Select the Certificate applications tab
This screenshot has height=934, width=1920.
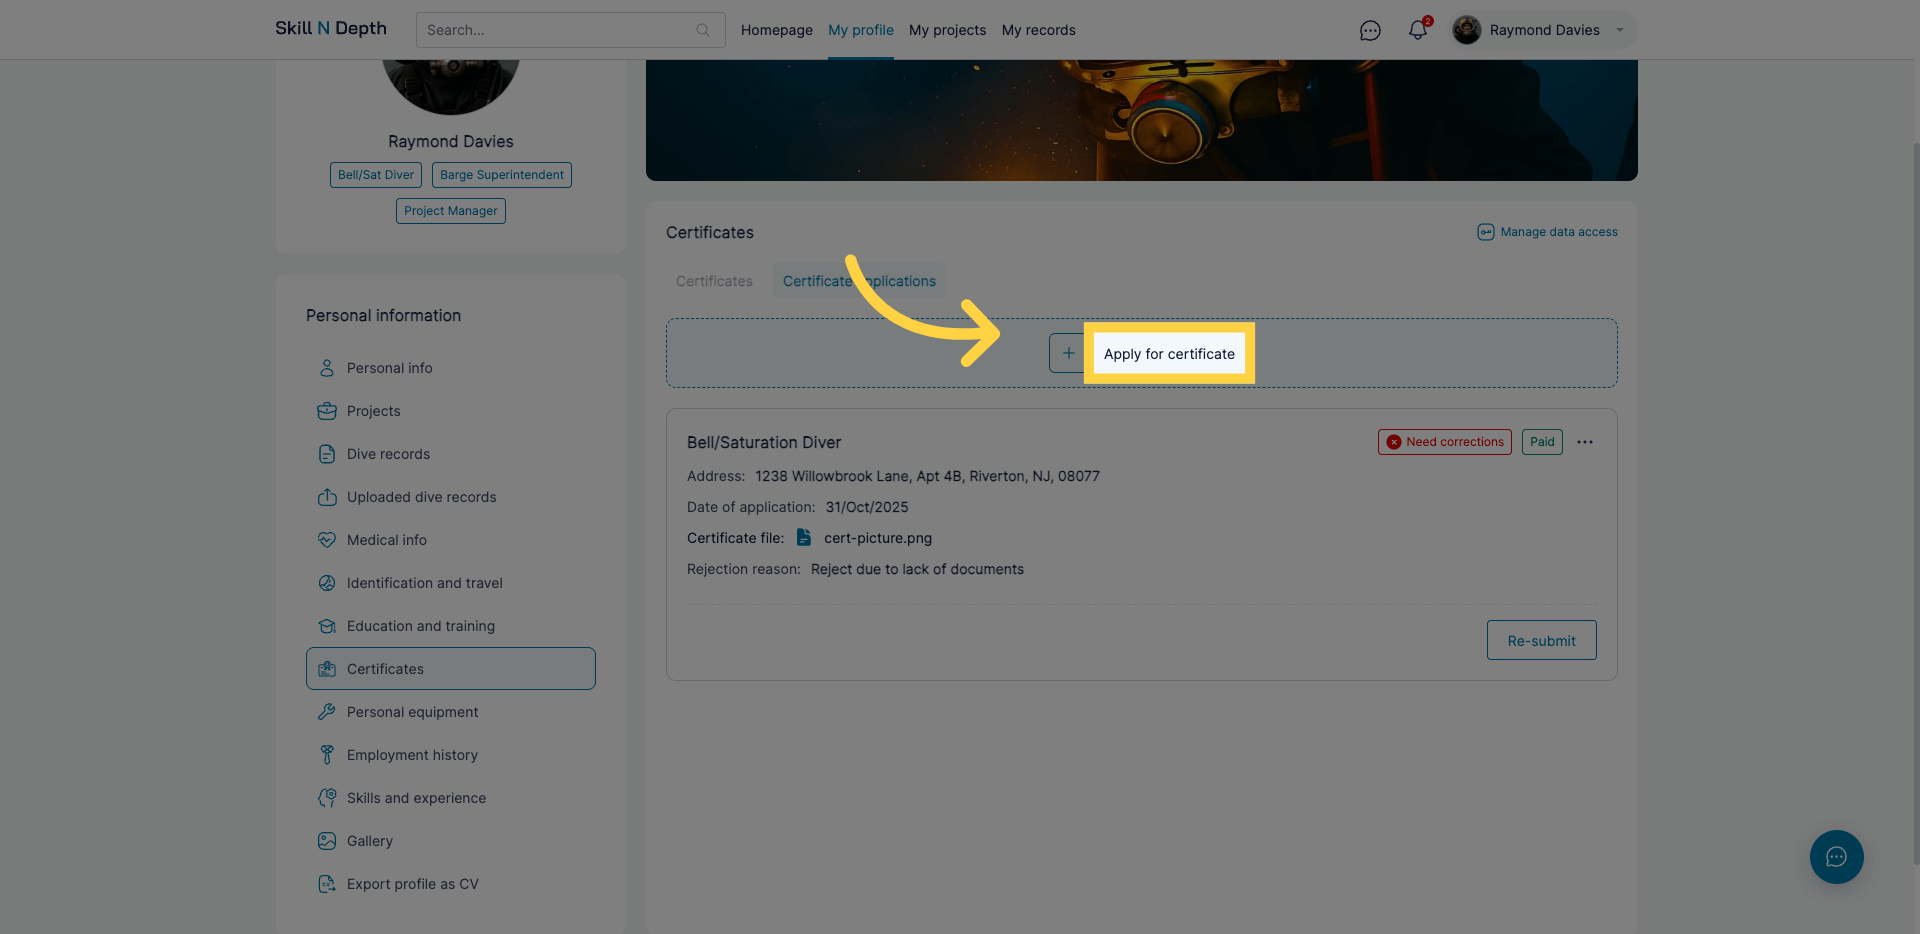858,281
